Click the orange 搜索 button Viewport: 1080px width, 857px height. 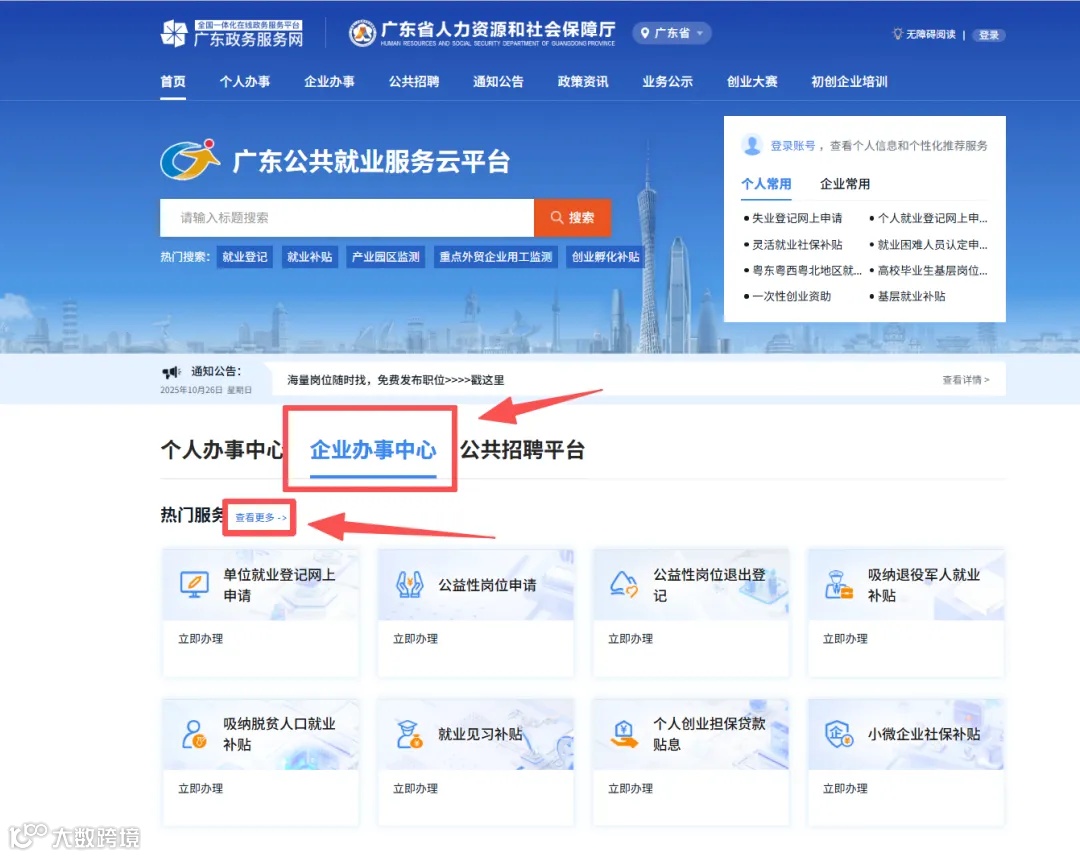572,218
